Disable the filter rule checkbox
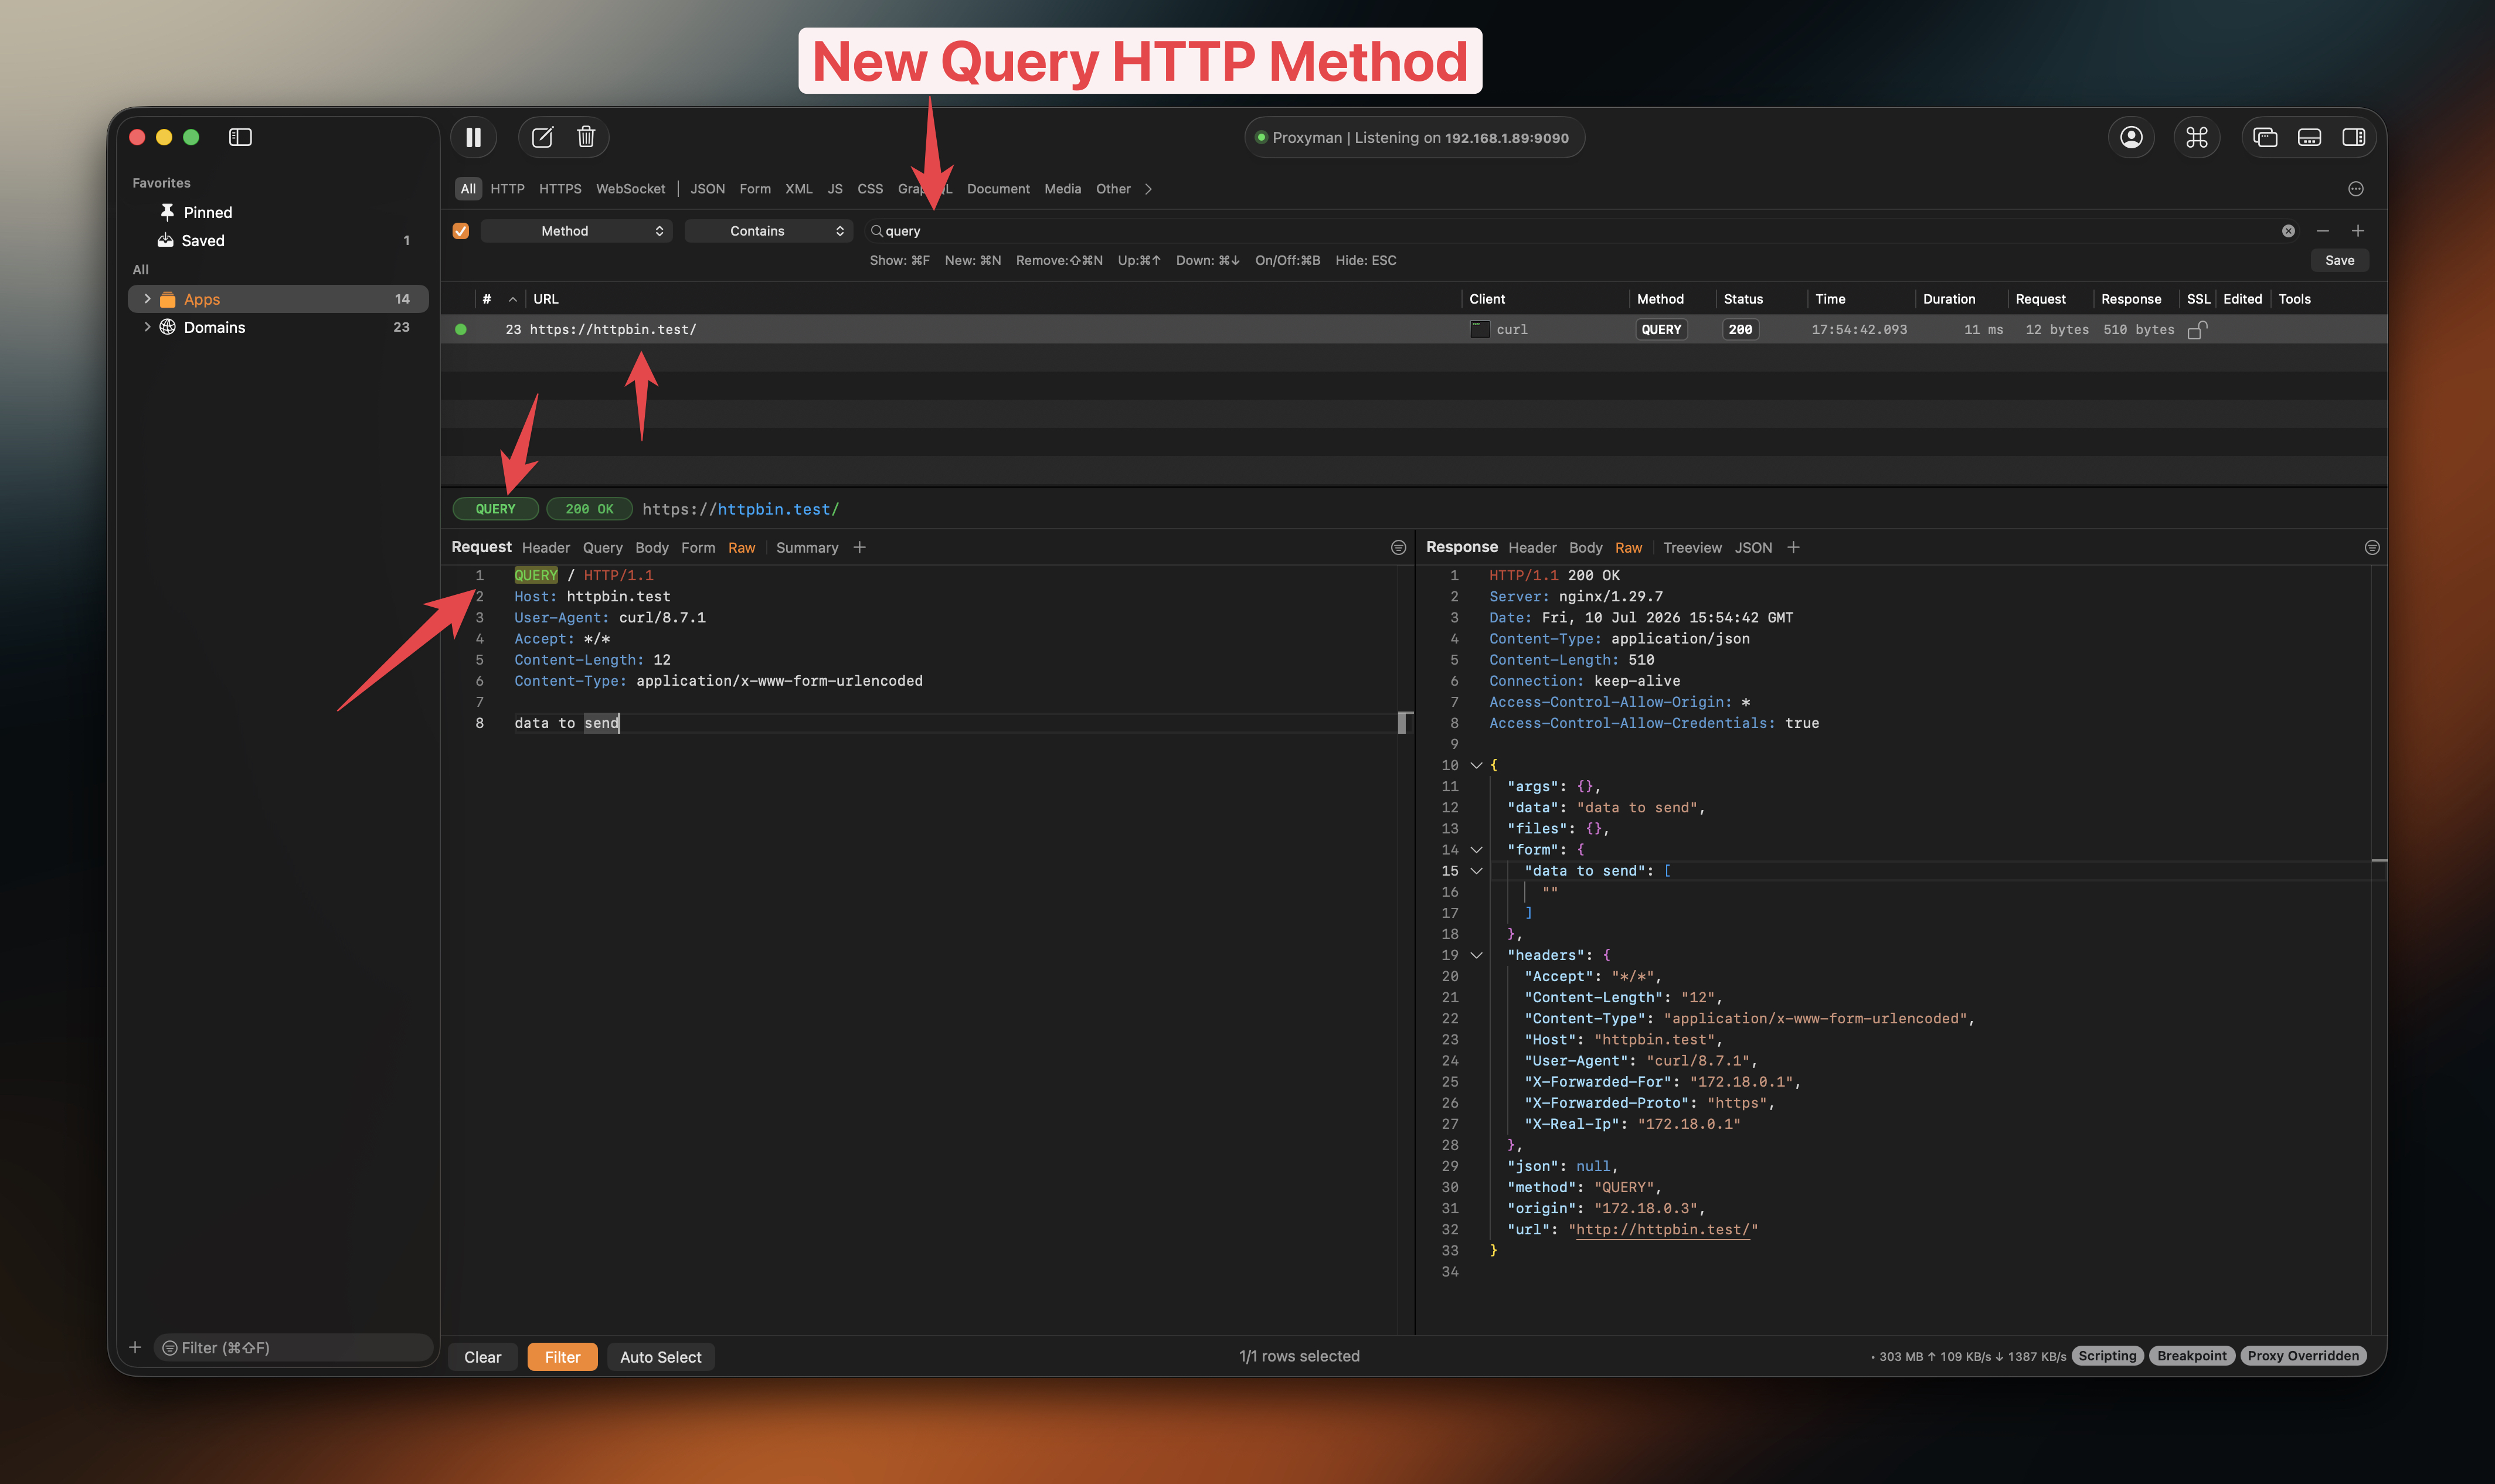This screenshot has width=2495, height=1484. 460,231
